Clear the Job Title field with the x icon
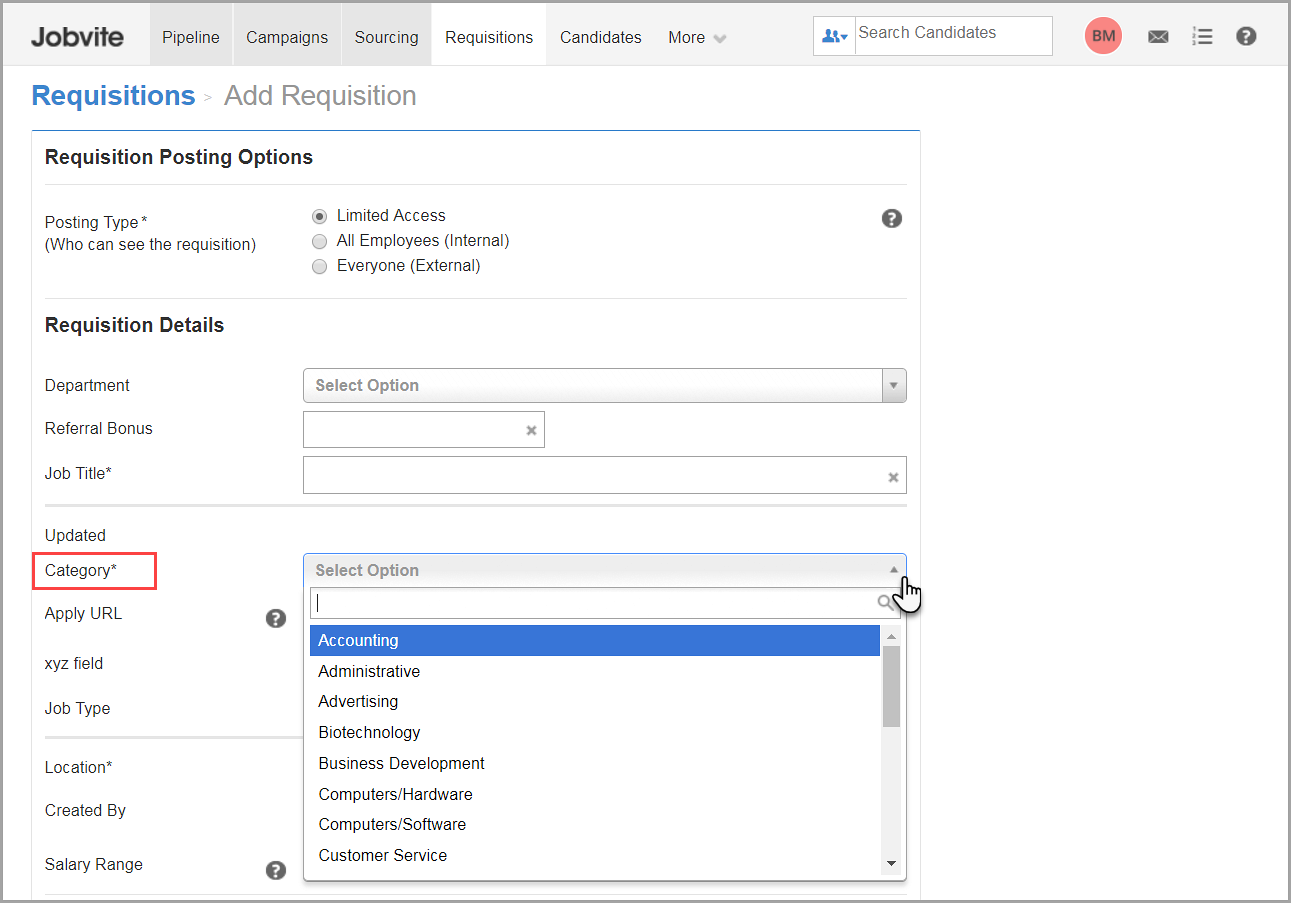Screen dimensions: 1291x903 893,477
